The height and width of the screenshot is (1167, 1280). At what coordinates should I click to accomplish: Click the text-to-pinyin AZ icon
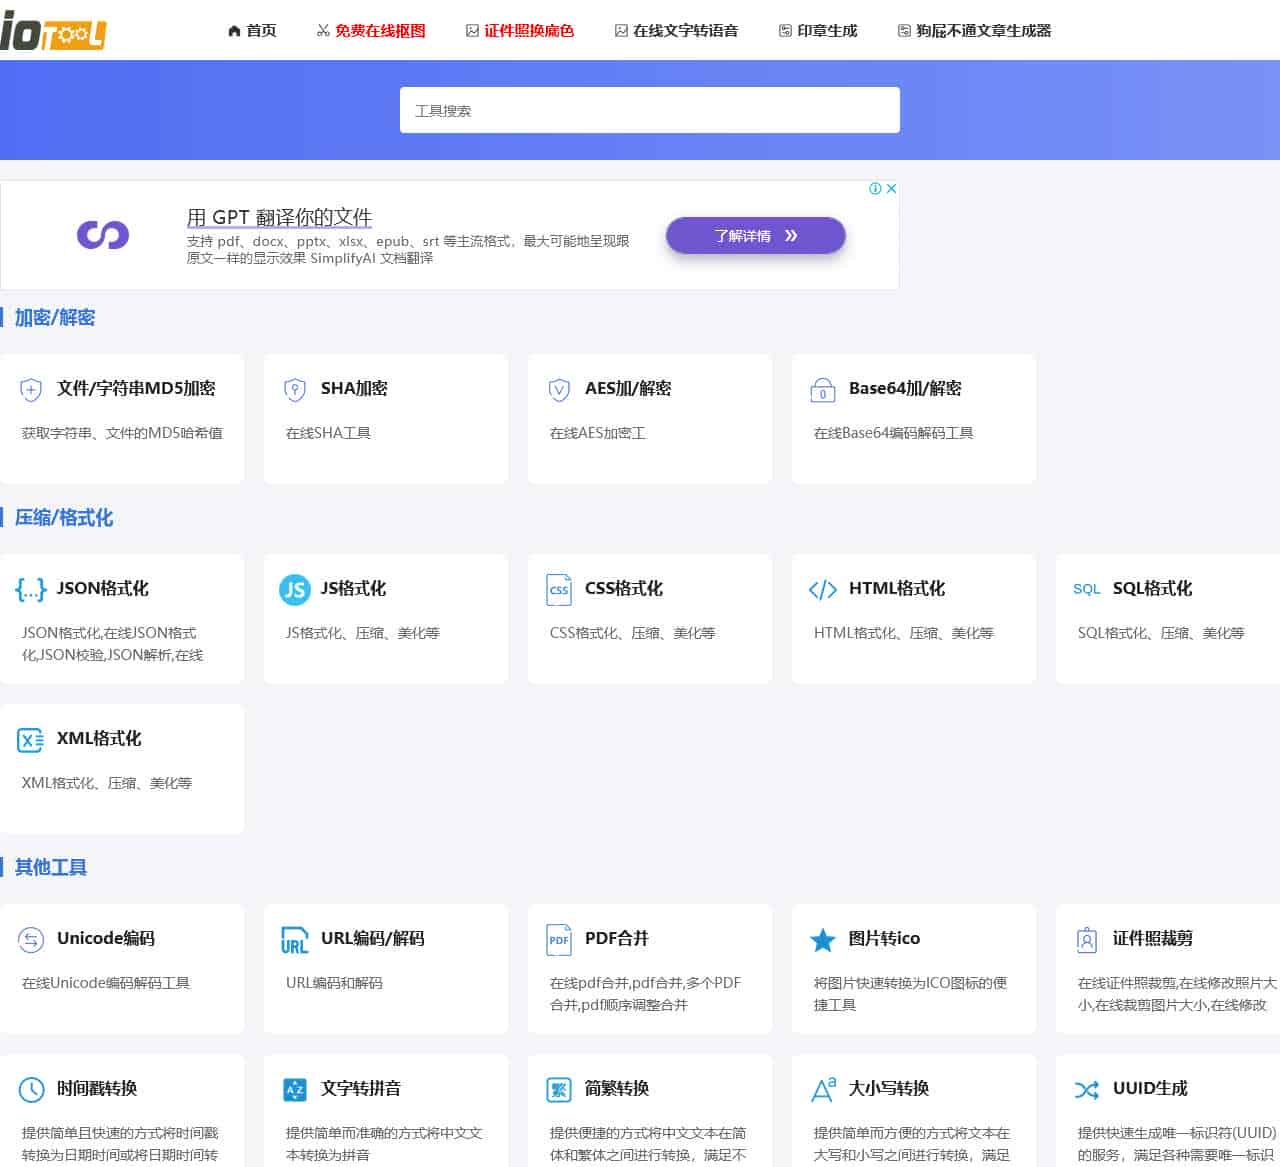coord(295,1090)
